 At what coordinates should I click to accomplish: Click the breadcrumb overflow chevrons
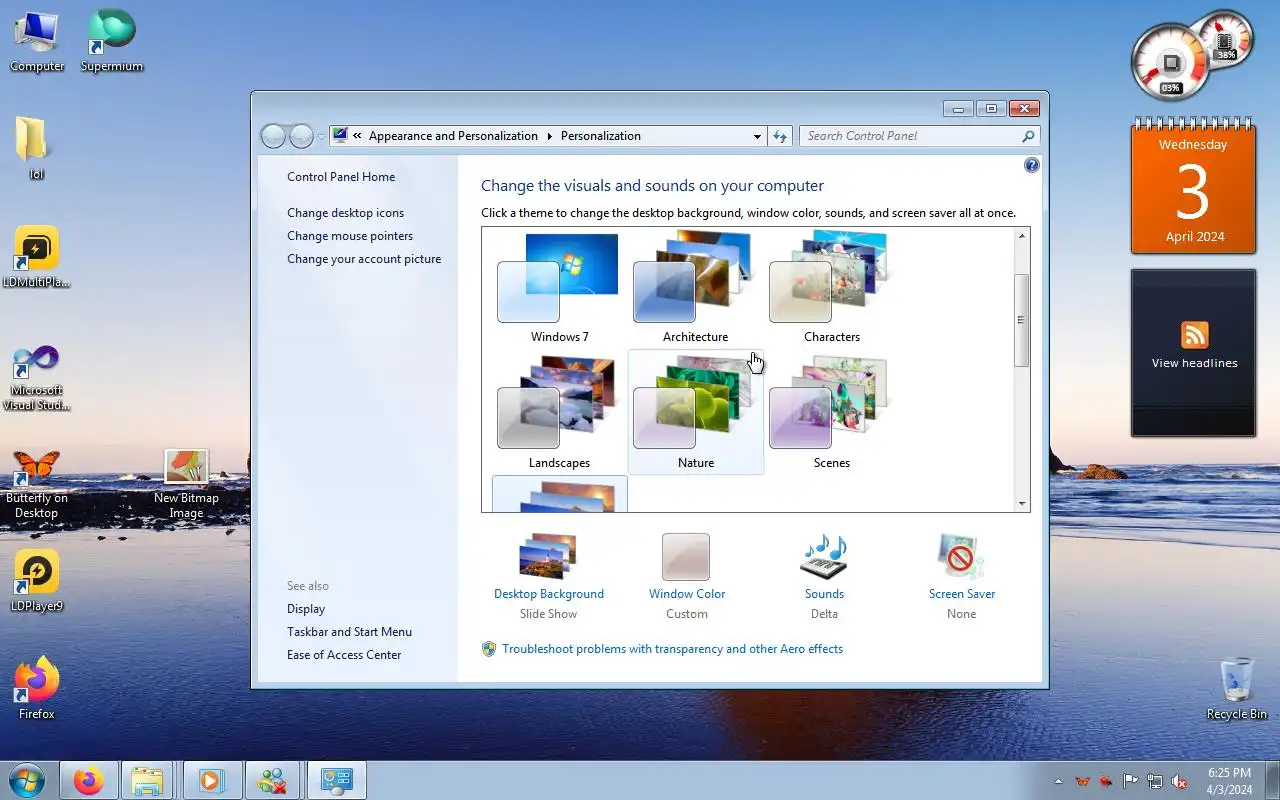tap(357, 136)
